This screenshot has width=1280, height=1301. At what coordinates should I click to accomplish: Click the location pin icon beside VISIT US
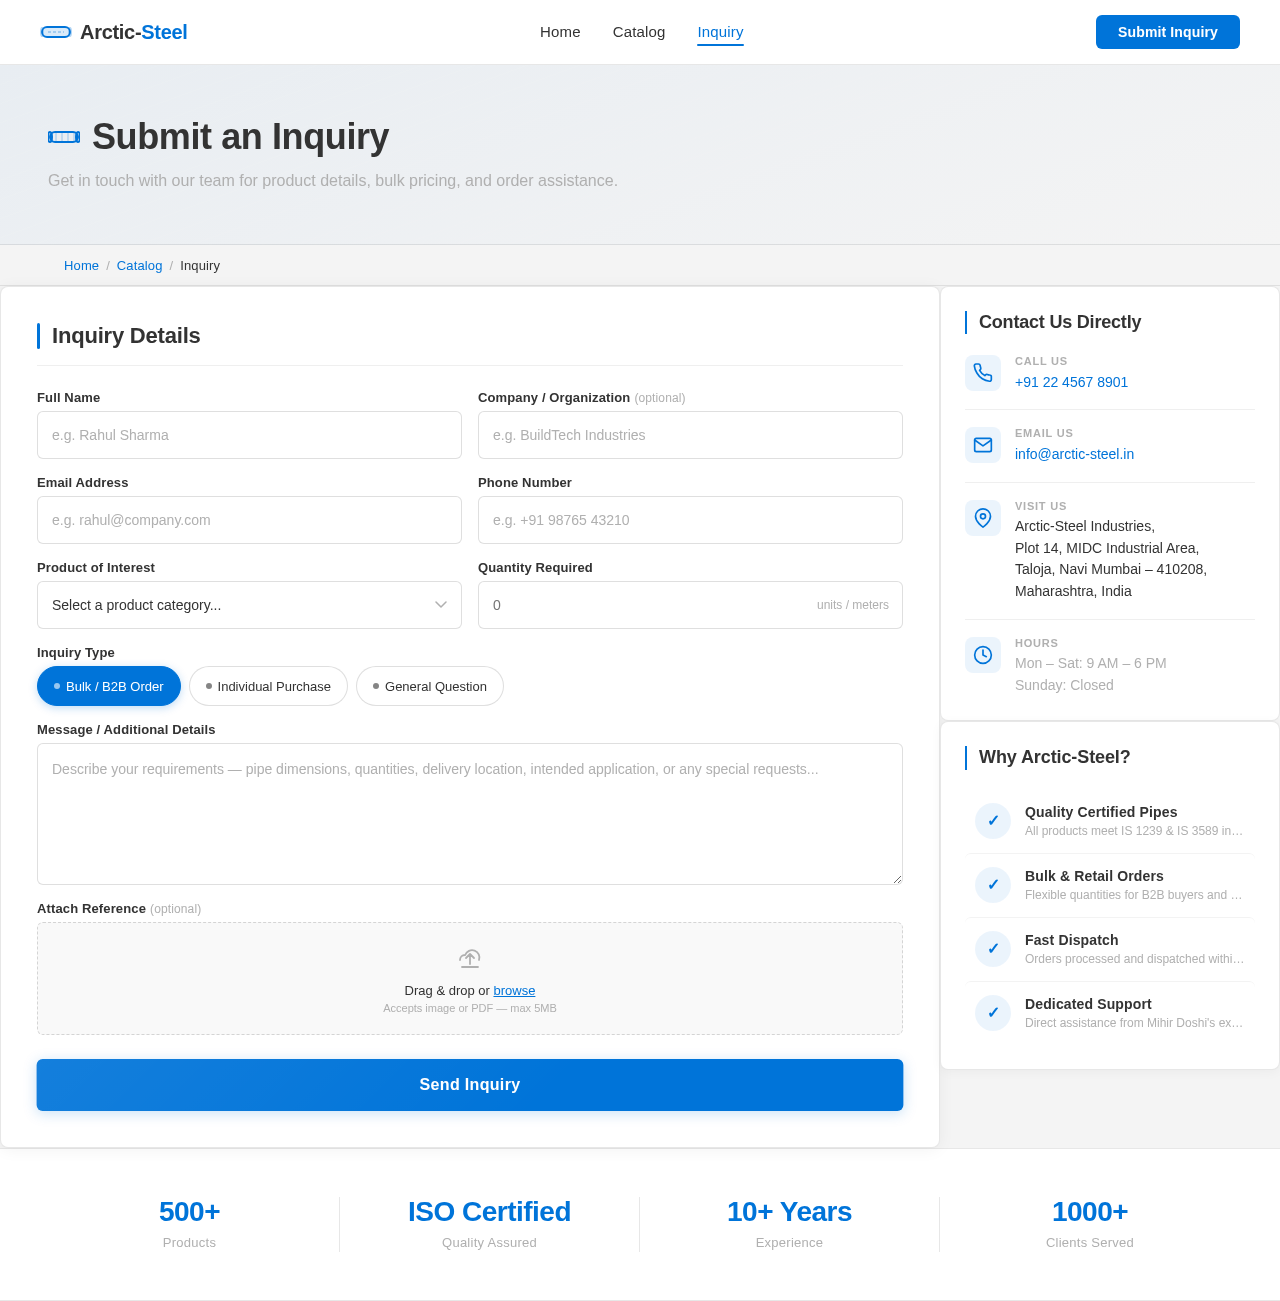point(982,518)
